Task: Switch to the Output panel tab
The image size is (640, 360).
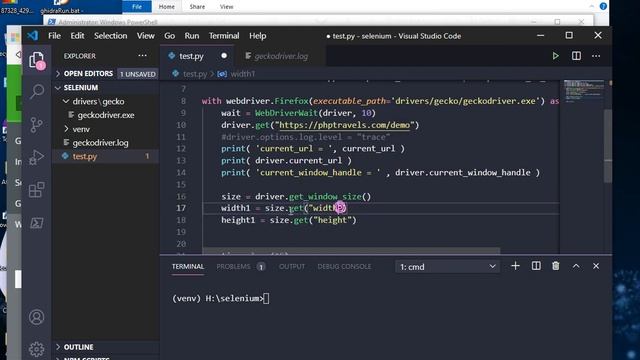Action: 292,267
